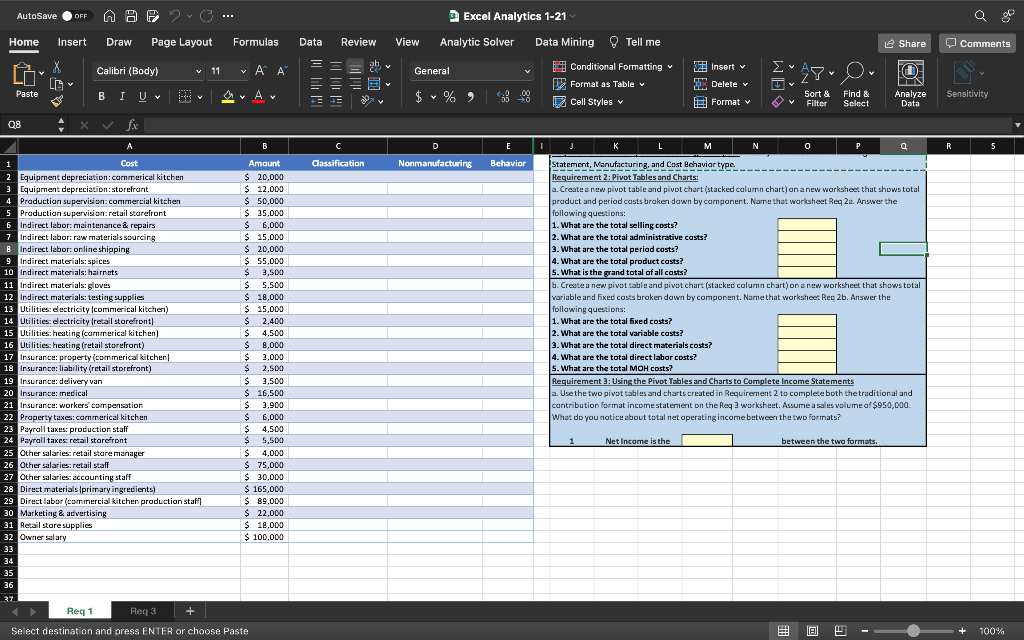1024x640 pixels.
Task: Toggle bold formatting
Action: pos(101,96)
